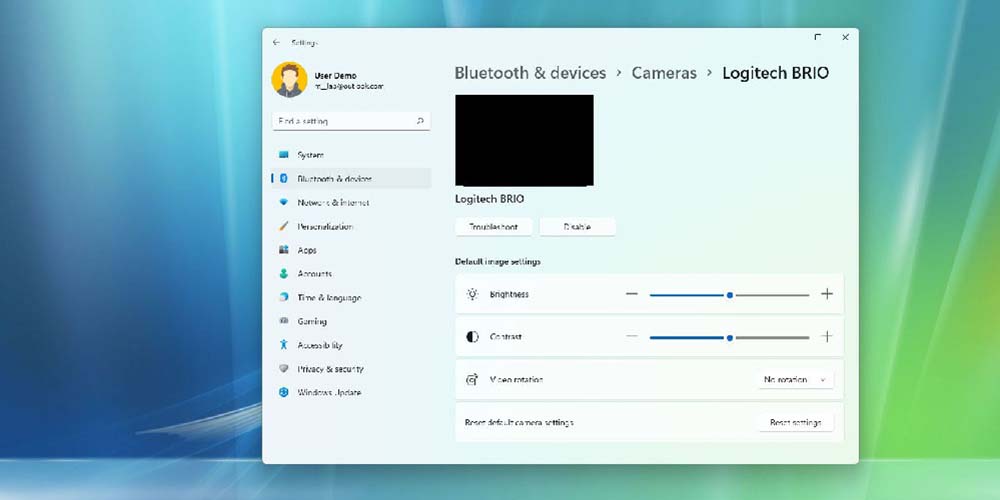The height and width of the screenshot is (500, 1000).
Task: Click the Apps icon in sidebar
Action: pos(284,250)
